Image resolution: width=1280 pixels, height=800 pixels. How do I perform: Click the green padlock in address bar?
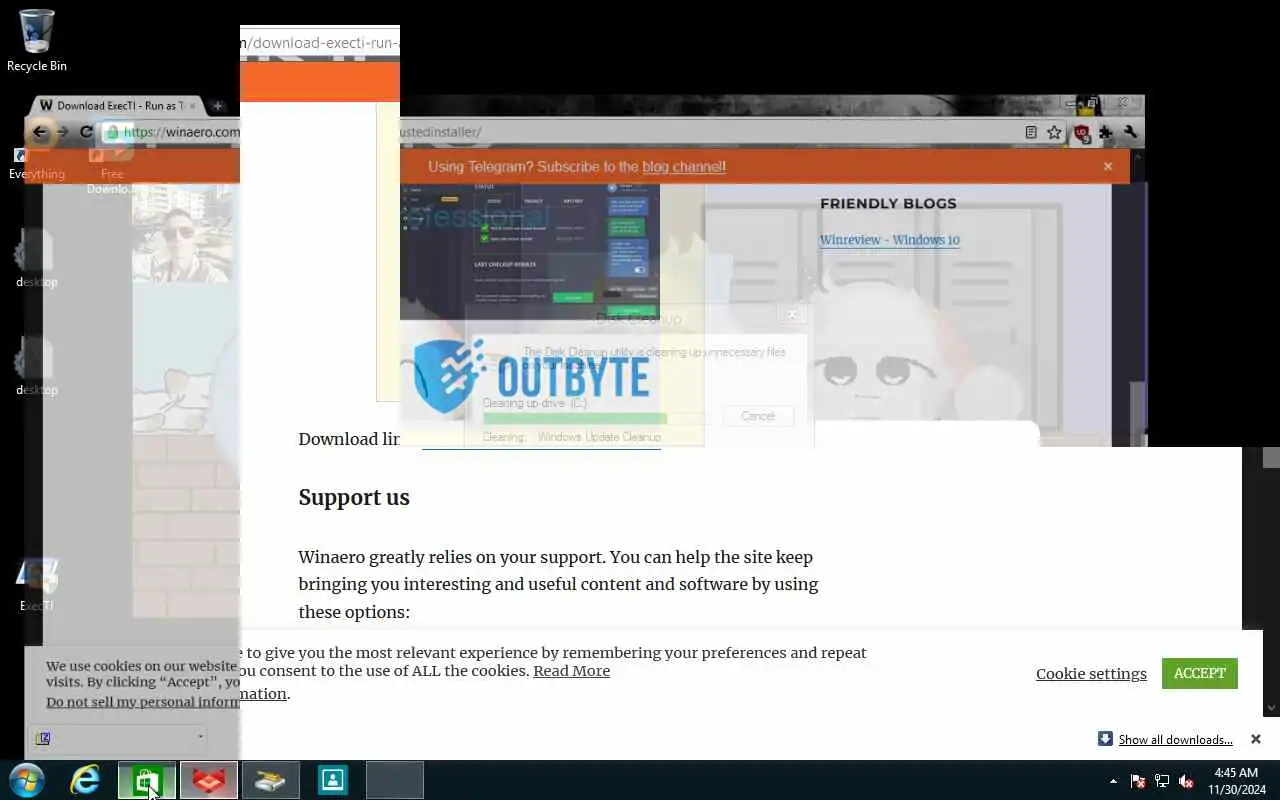click(x=113, y=132)
